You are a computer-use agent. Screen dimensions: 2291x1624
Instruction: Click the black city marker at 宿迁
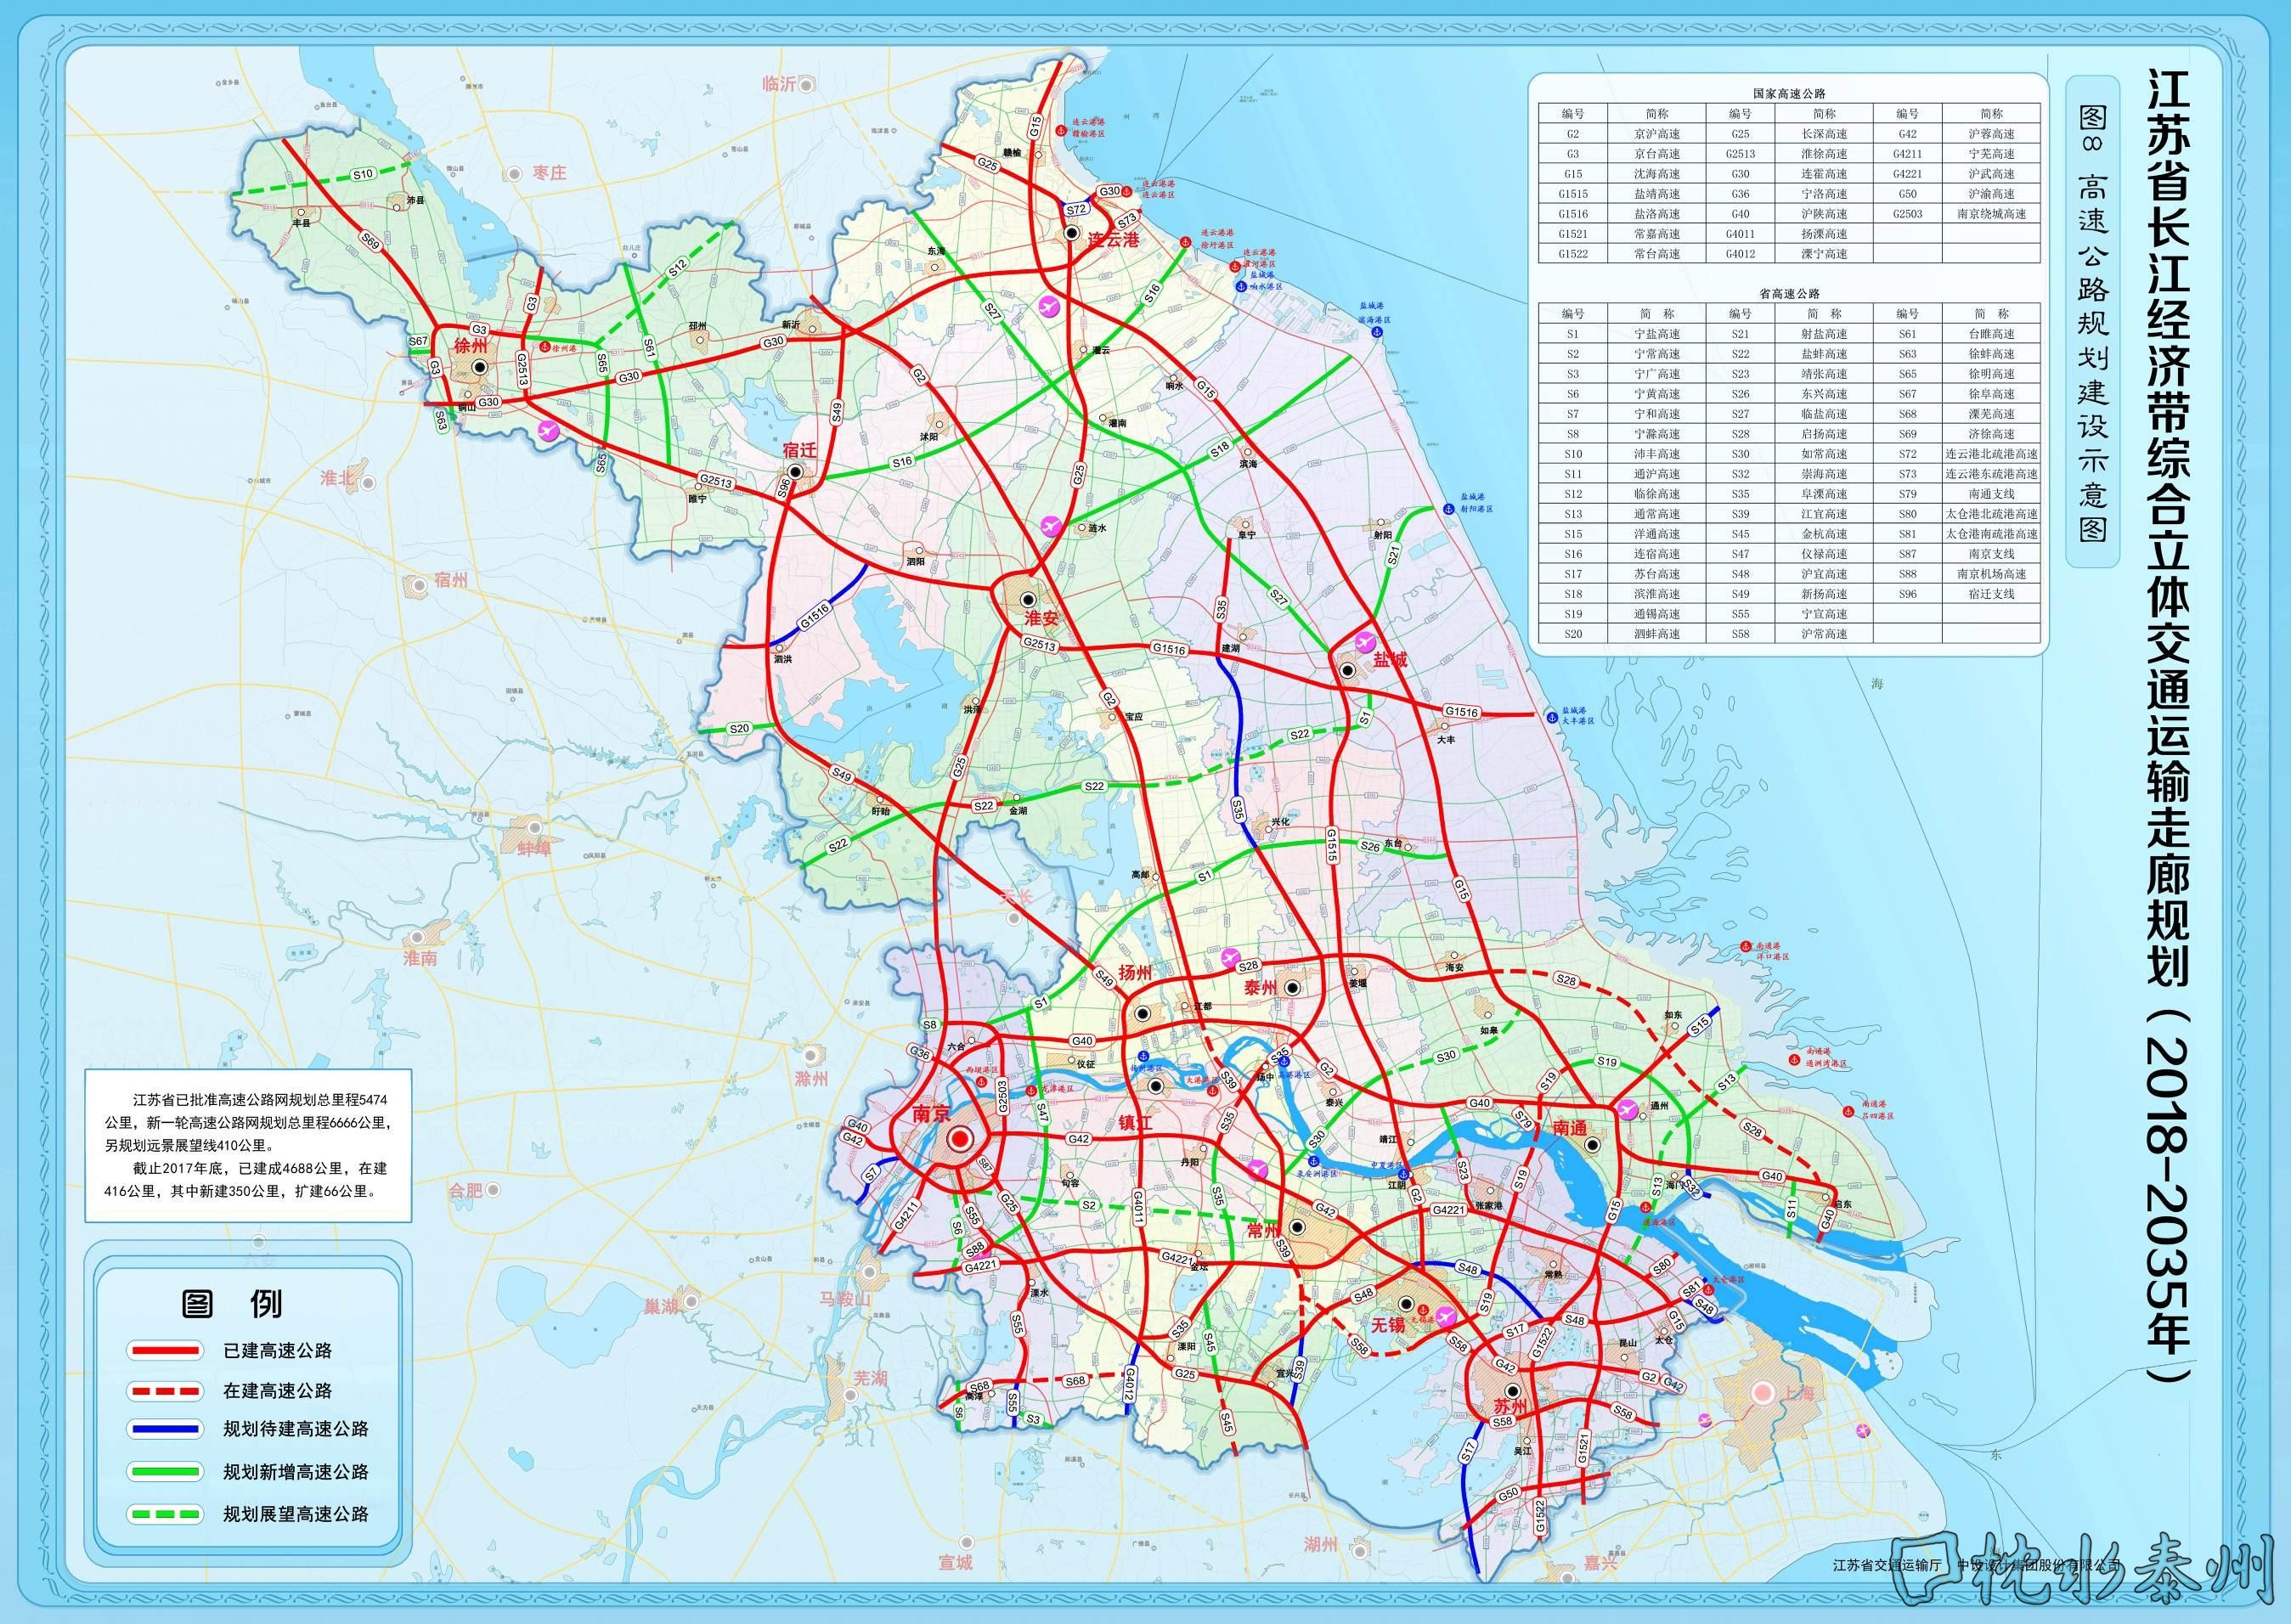[795, 471]
